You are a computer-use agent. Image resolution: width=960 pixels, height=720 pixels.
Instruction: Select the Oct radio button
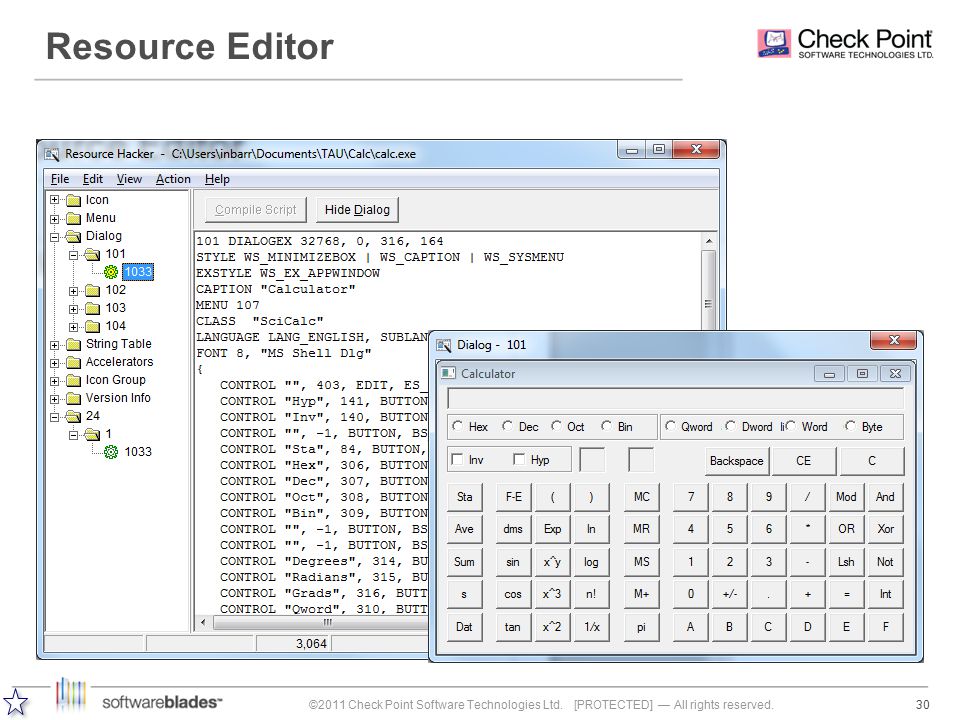click(556, 426)
